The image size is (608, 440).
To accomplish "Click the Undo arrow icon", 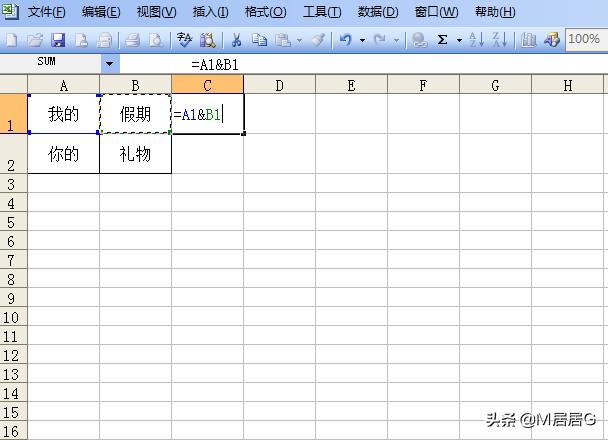I will tap(346, 40).
